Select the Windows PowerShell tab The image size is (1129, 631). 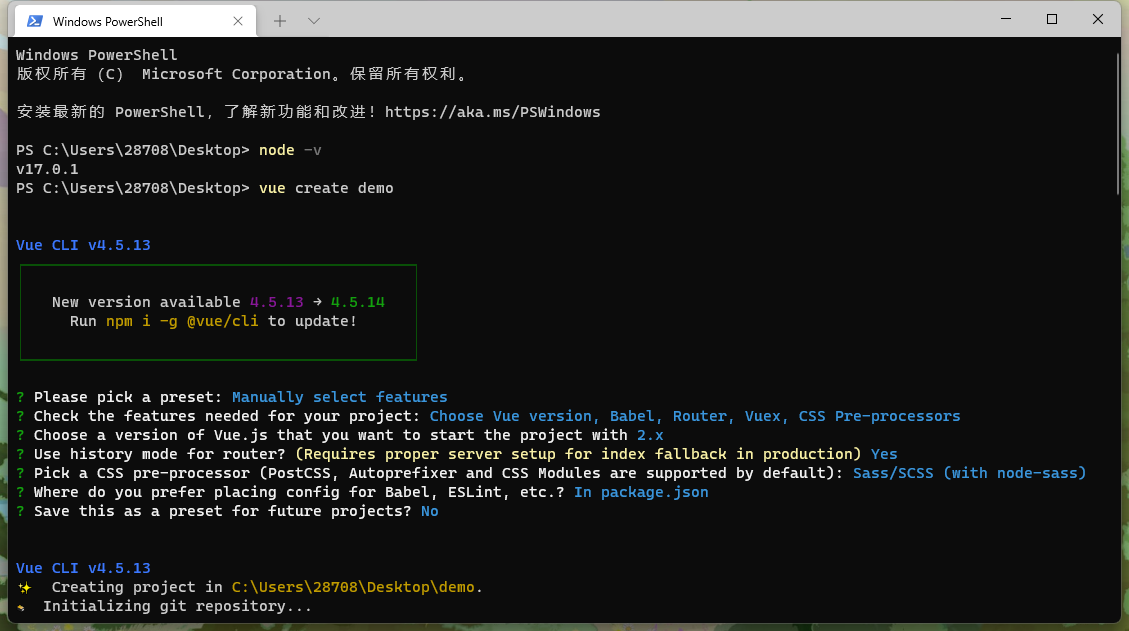tap(135, 22)
